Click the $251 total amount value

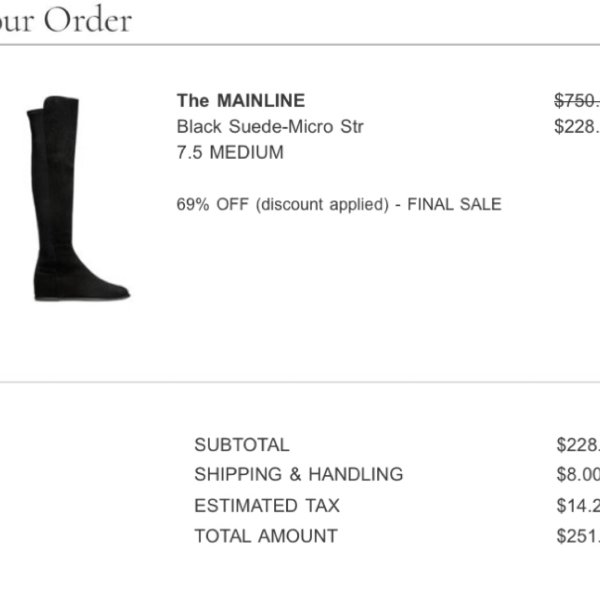click(x=578, y=536)
